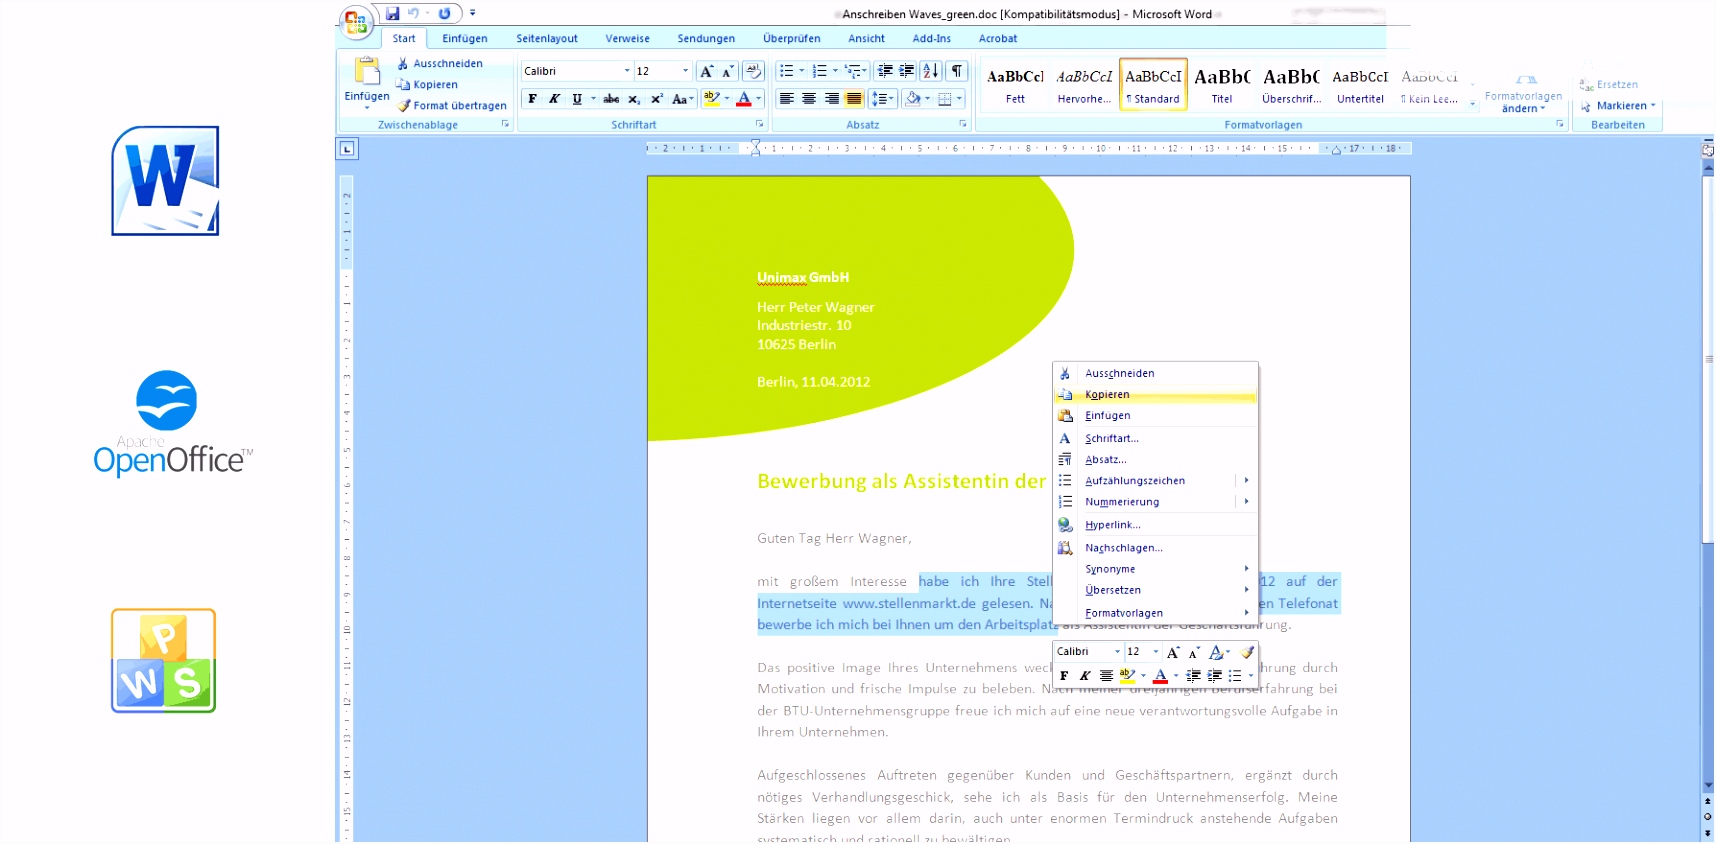This screenshot has width=1716, height=844.
Task: Align text right in the ribbon
Action: pyautogui.click(x=832, y=99)
